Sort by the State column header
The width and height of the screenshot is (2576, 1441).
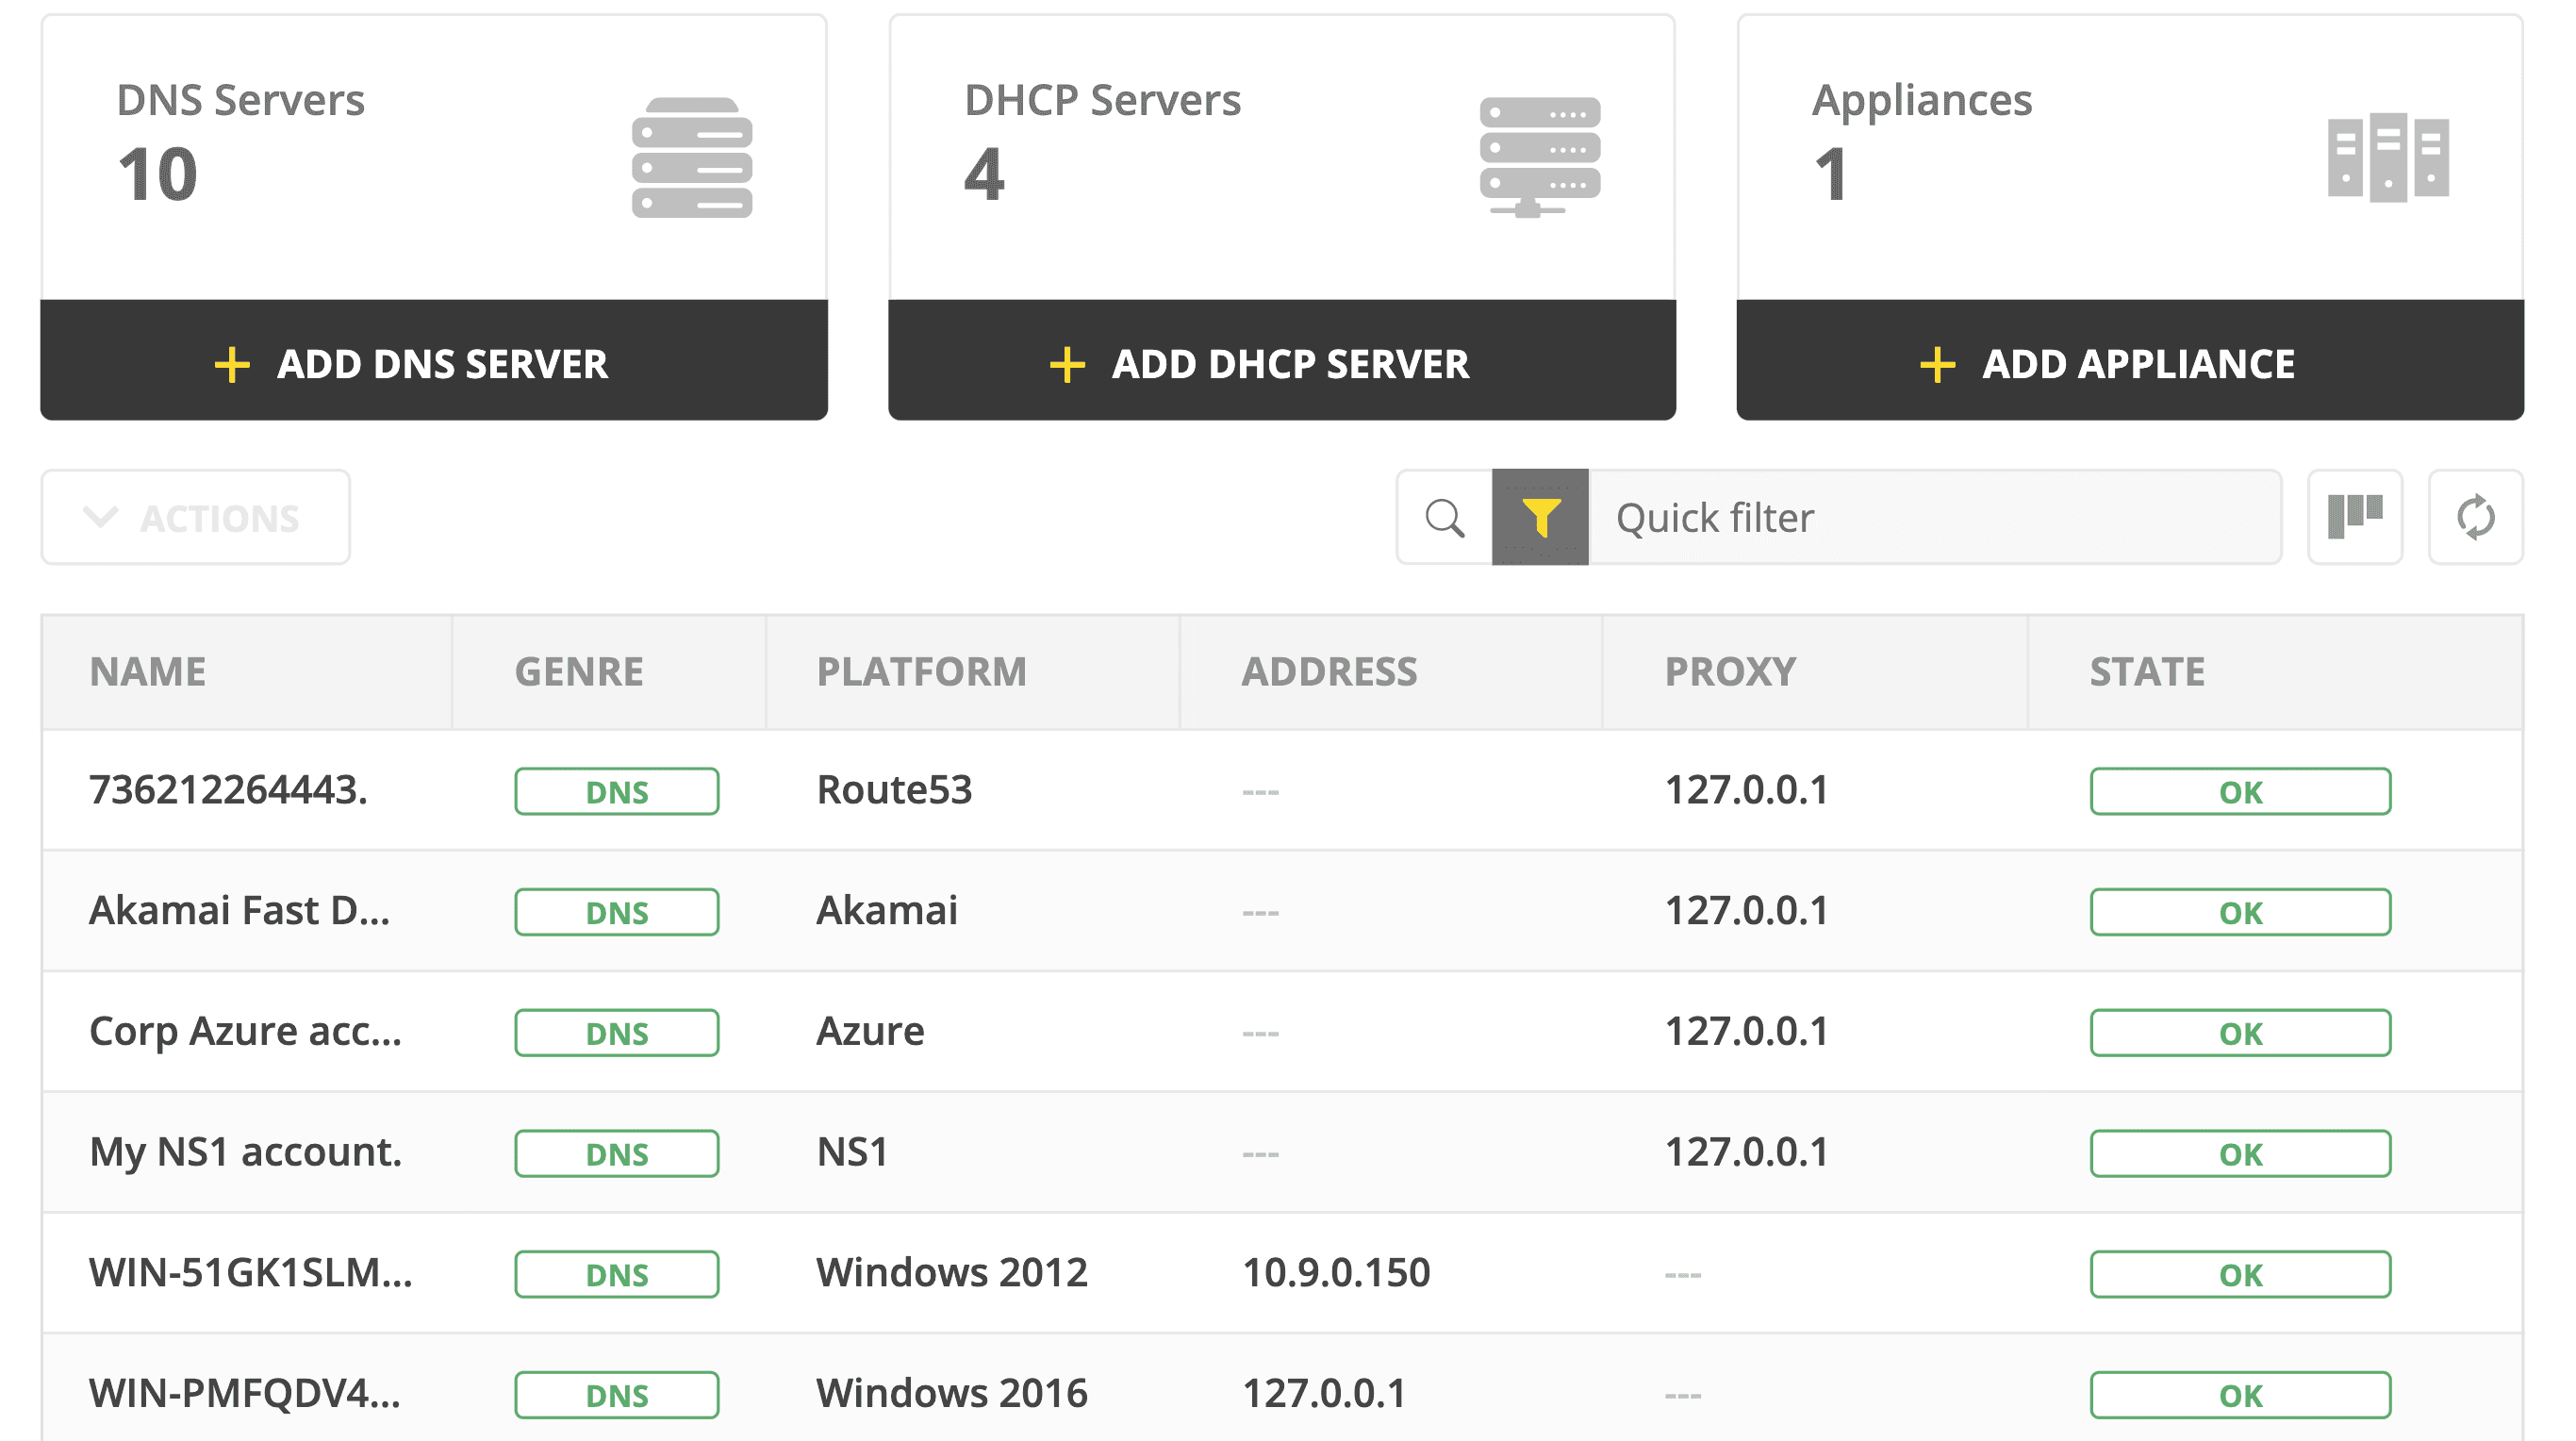pos(2147,672)
